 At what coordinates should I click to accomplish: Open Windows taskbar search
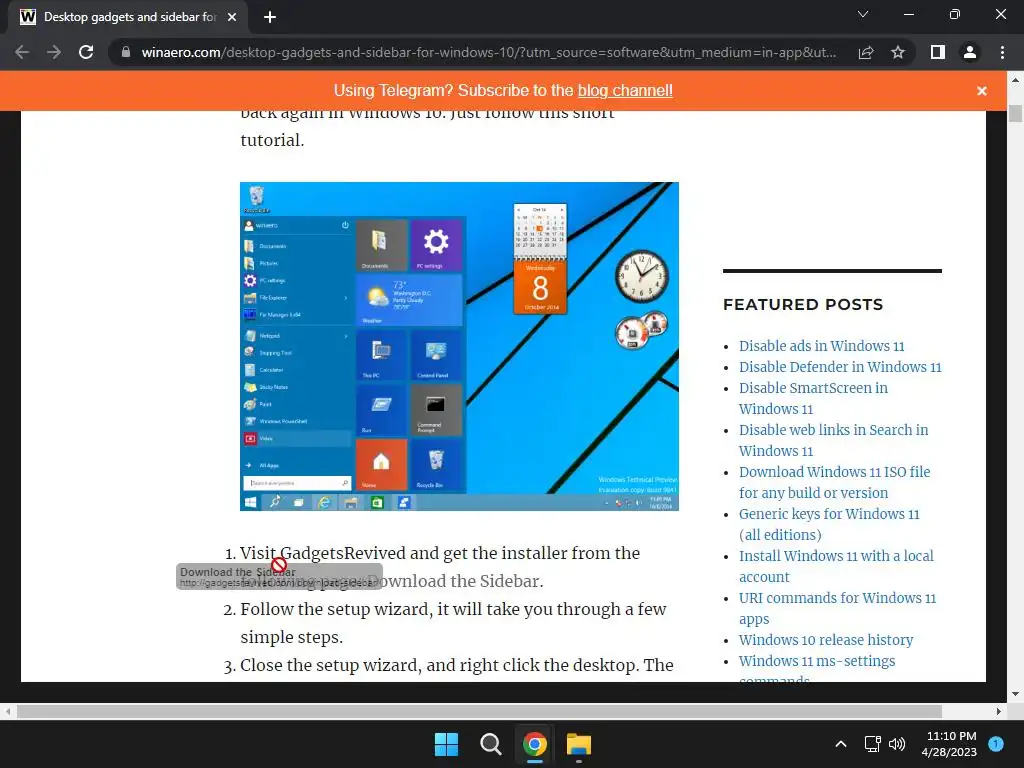[x=490, y=744]
